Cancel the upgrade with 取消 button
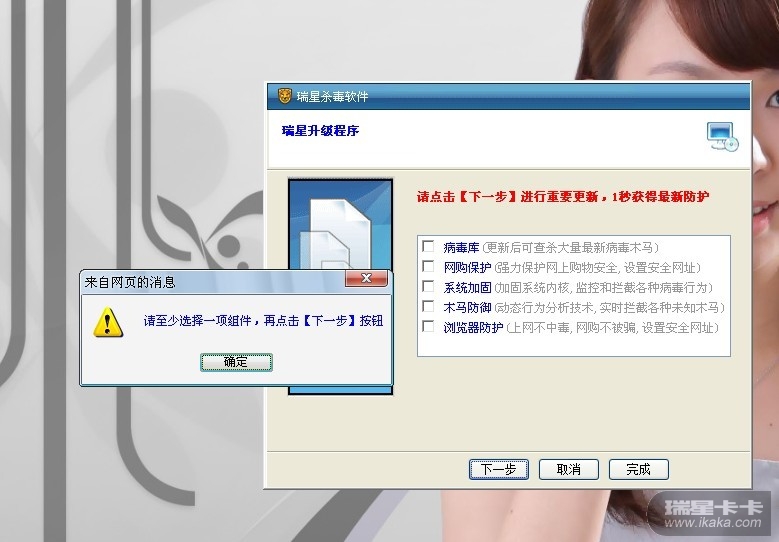This screenshot has width=779, height=542. (569, 469)
